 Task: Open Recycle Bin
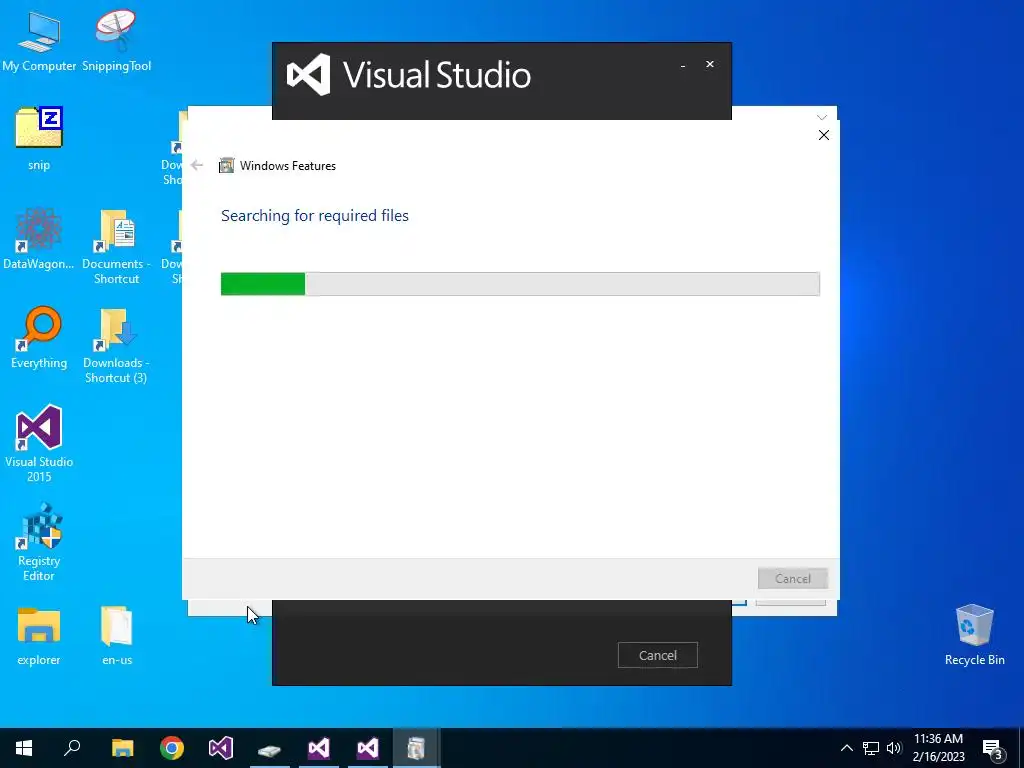pyautogui.click(x=974, y=635)
